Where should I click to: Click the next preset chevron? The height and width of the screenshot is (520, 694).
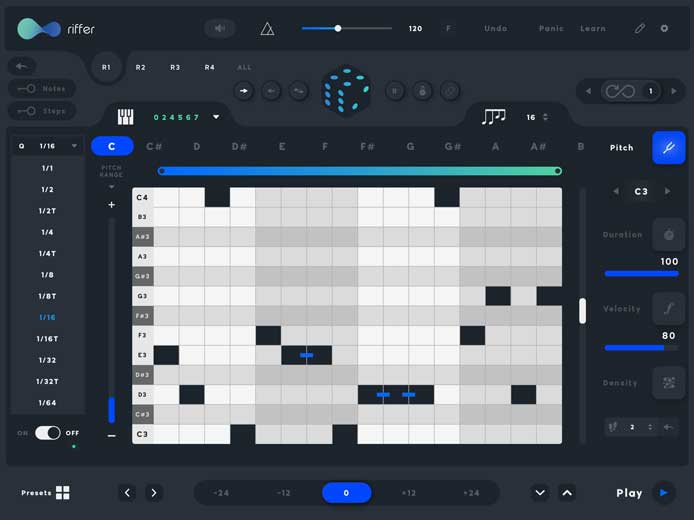tap(154, 493)
